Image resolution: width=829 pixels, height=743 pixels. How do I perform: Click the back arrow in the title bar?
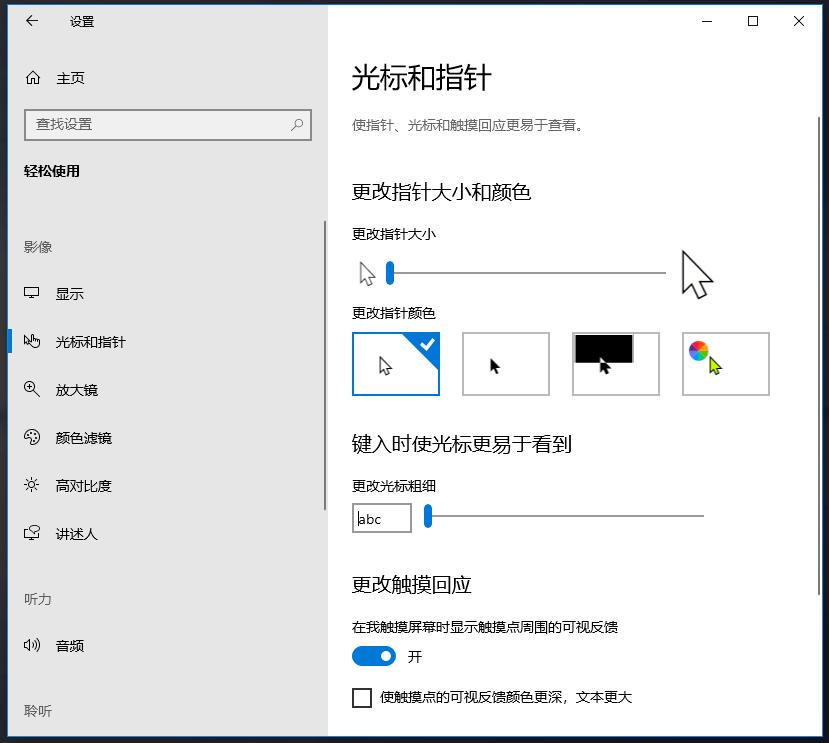(32, 21)
